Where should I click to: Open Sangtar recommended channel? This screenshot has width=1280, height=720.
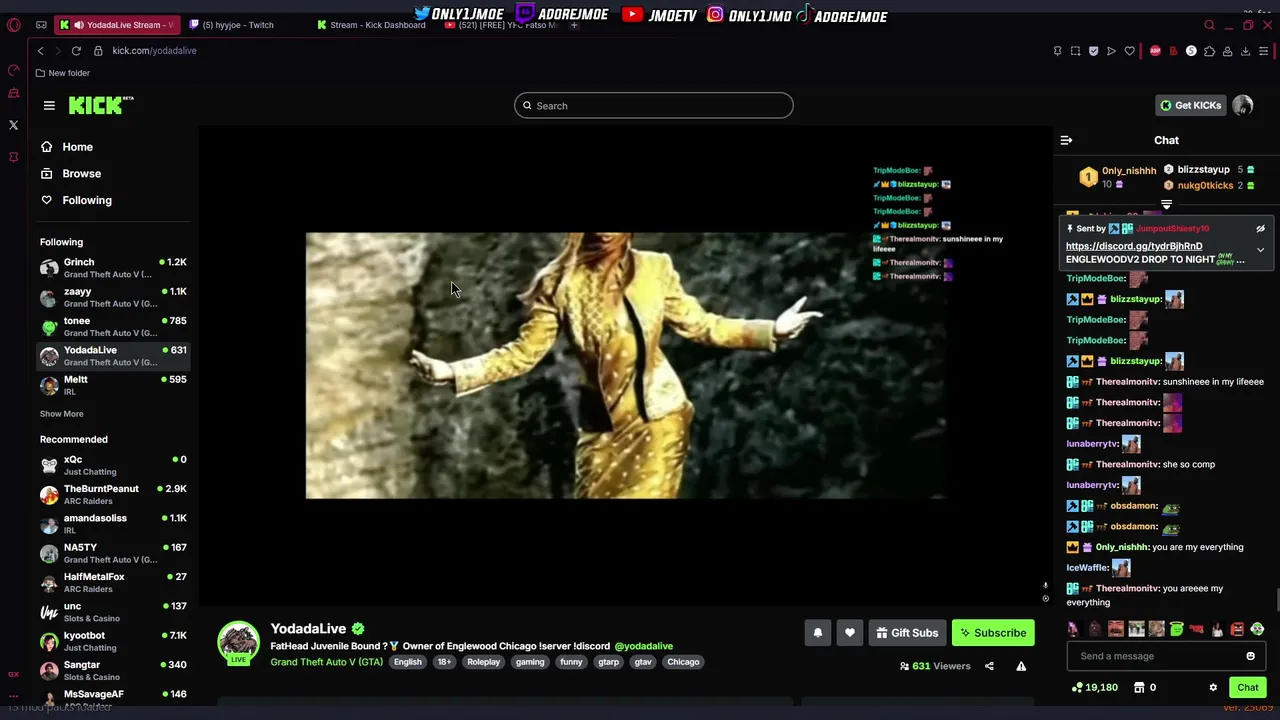(113, 670)
